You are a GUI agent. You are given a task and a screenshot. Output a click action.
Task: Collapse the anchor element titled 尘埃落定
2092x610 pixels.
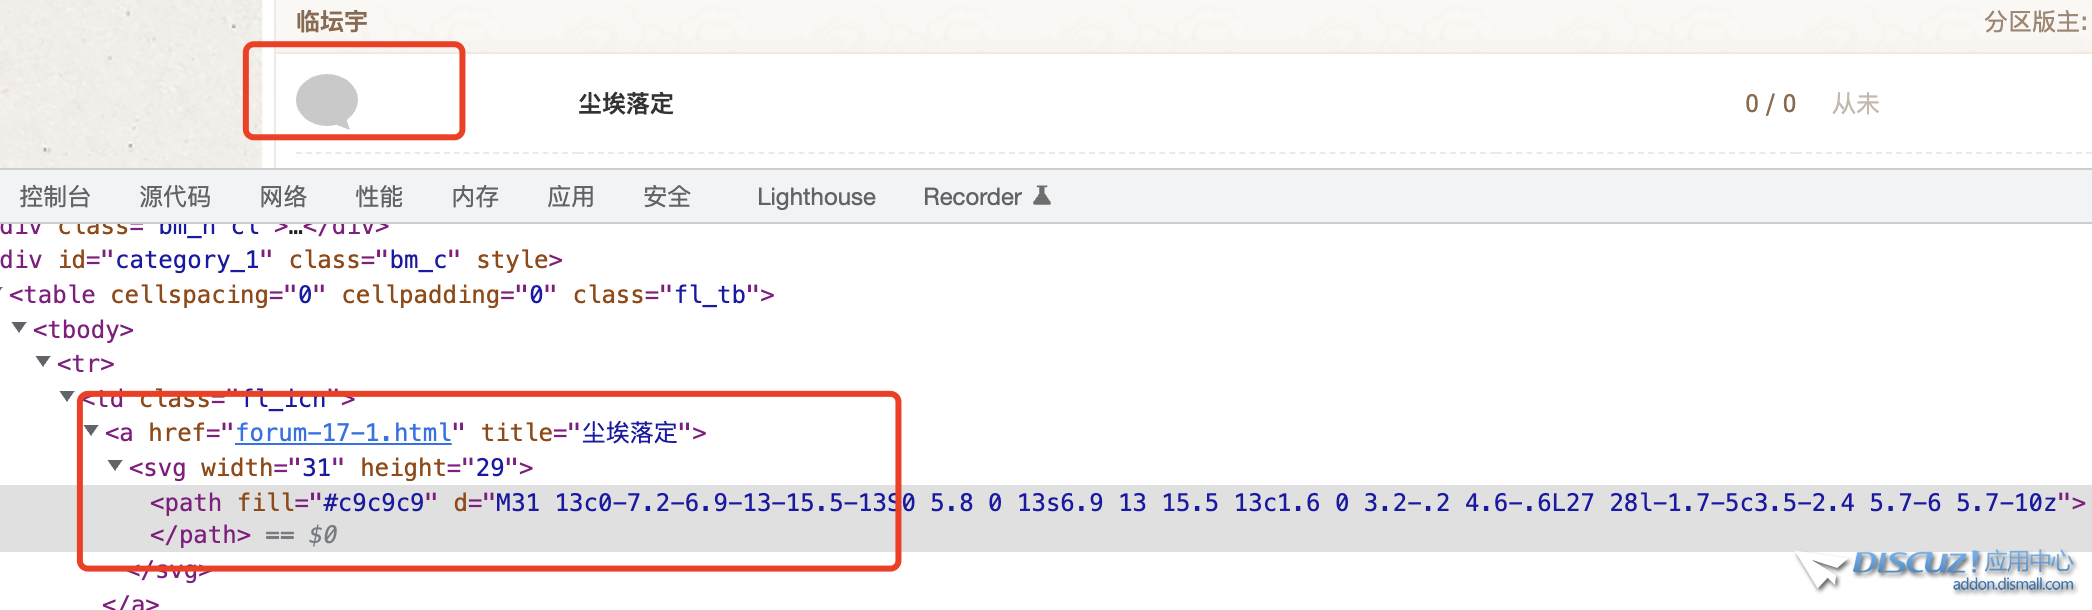[x=91, y=431]
